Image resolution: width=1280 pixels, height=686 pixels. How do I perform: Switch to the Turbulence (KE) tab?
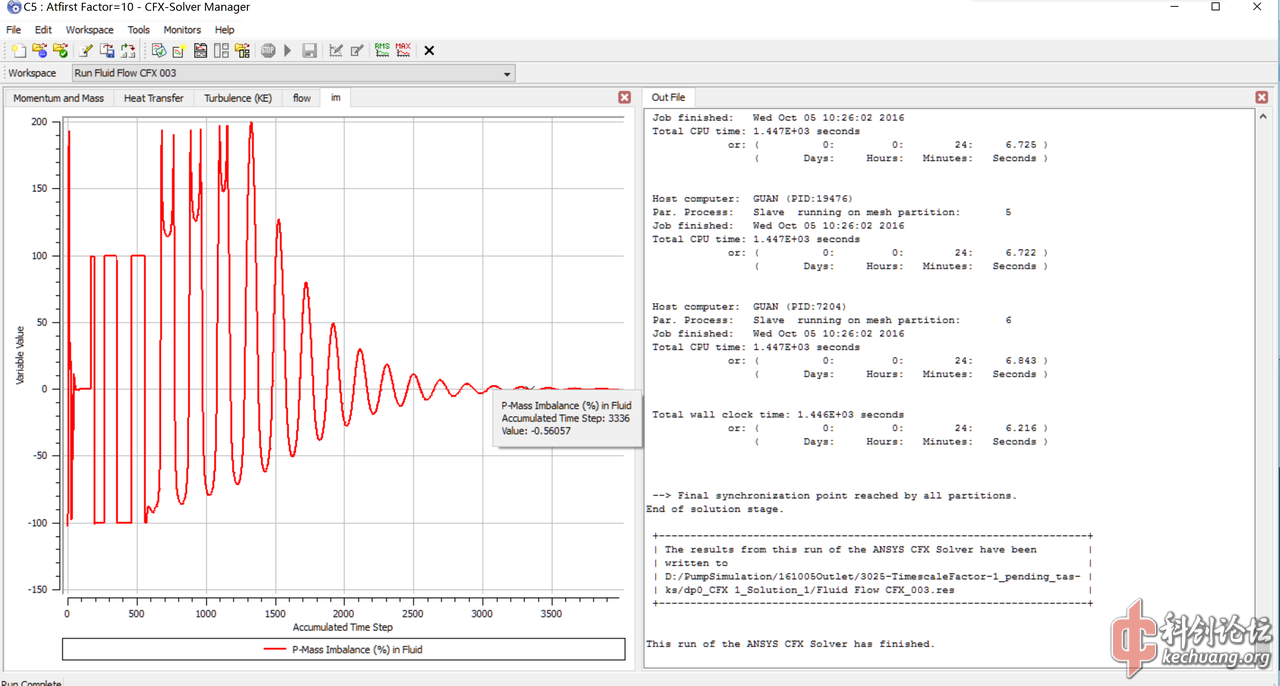click(x=238, y=98)
